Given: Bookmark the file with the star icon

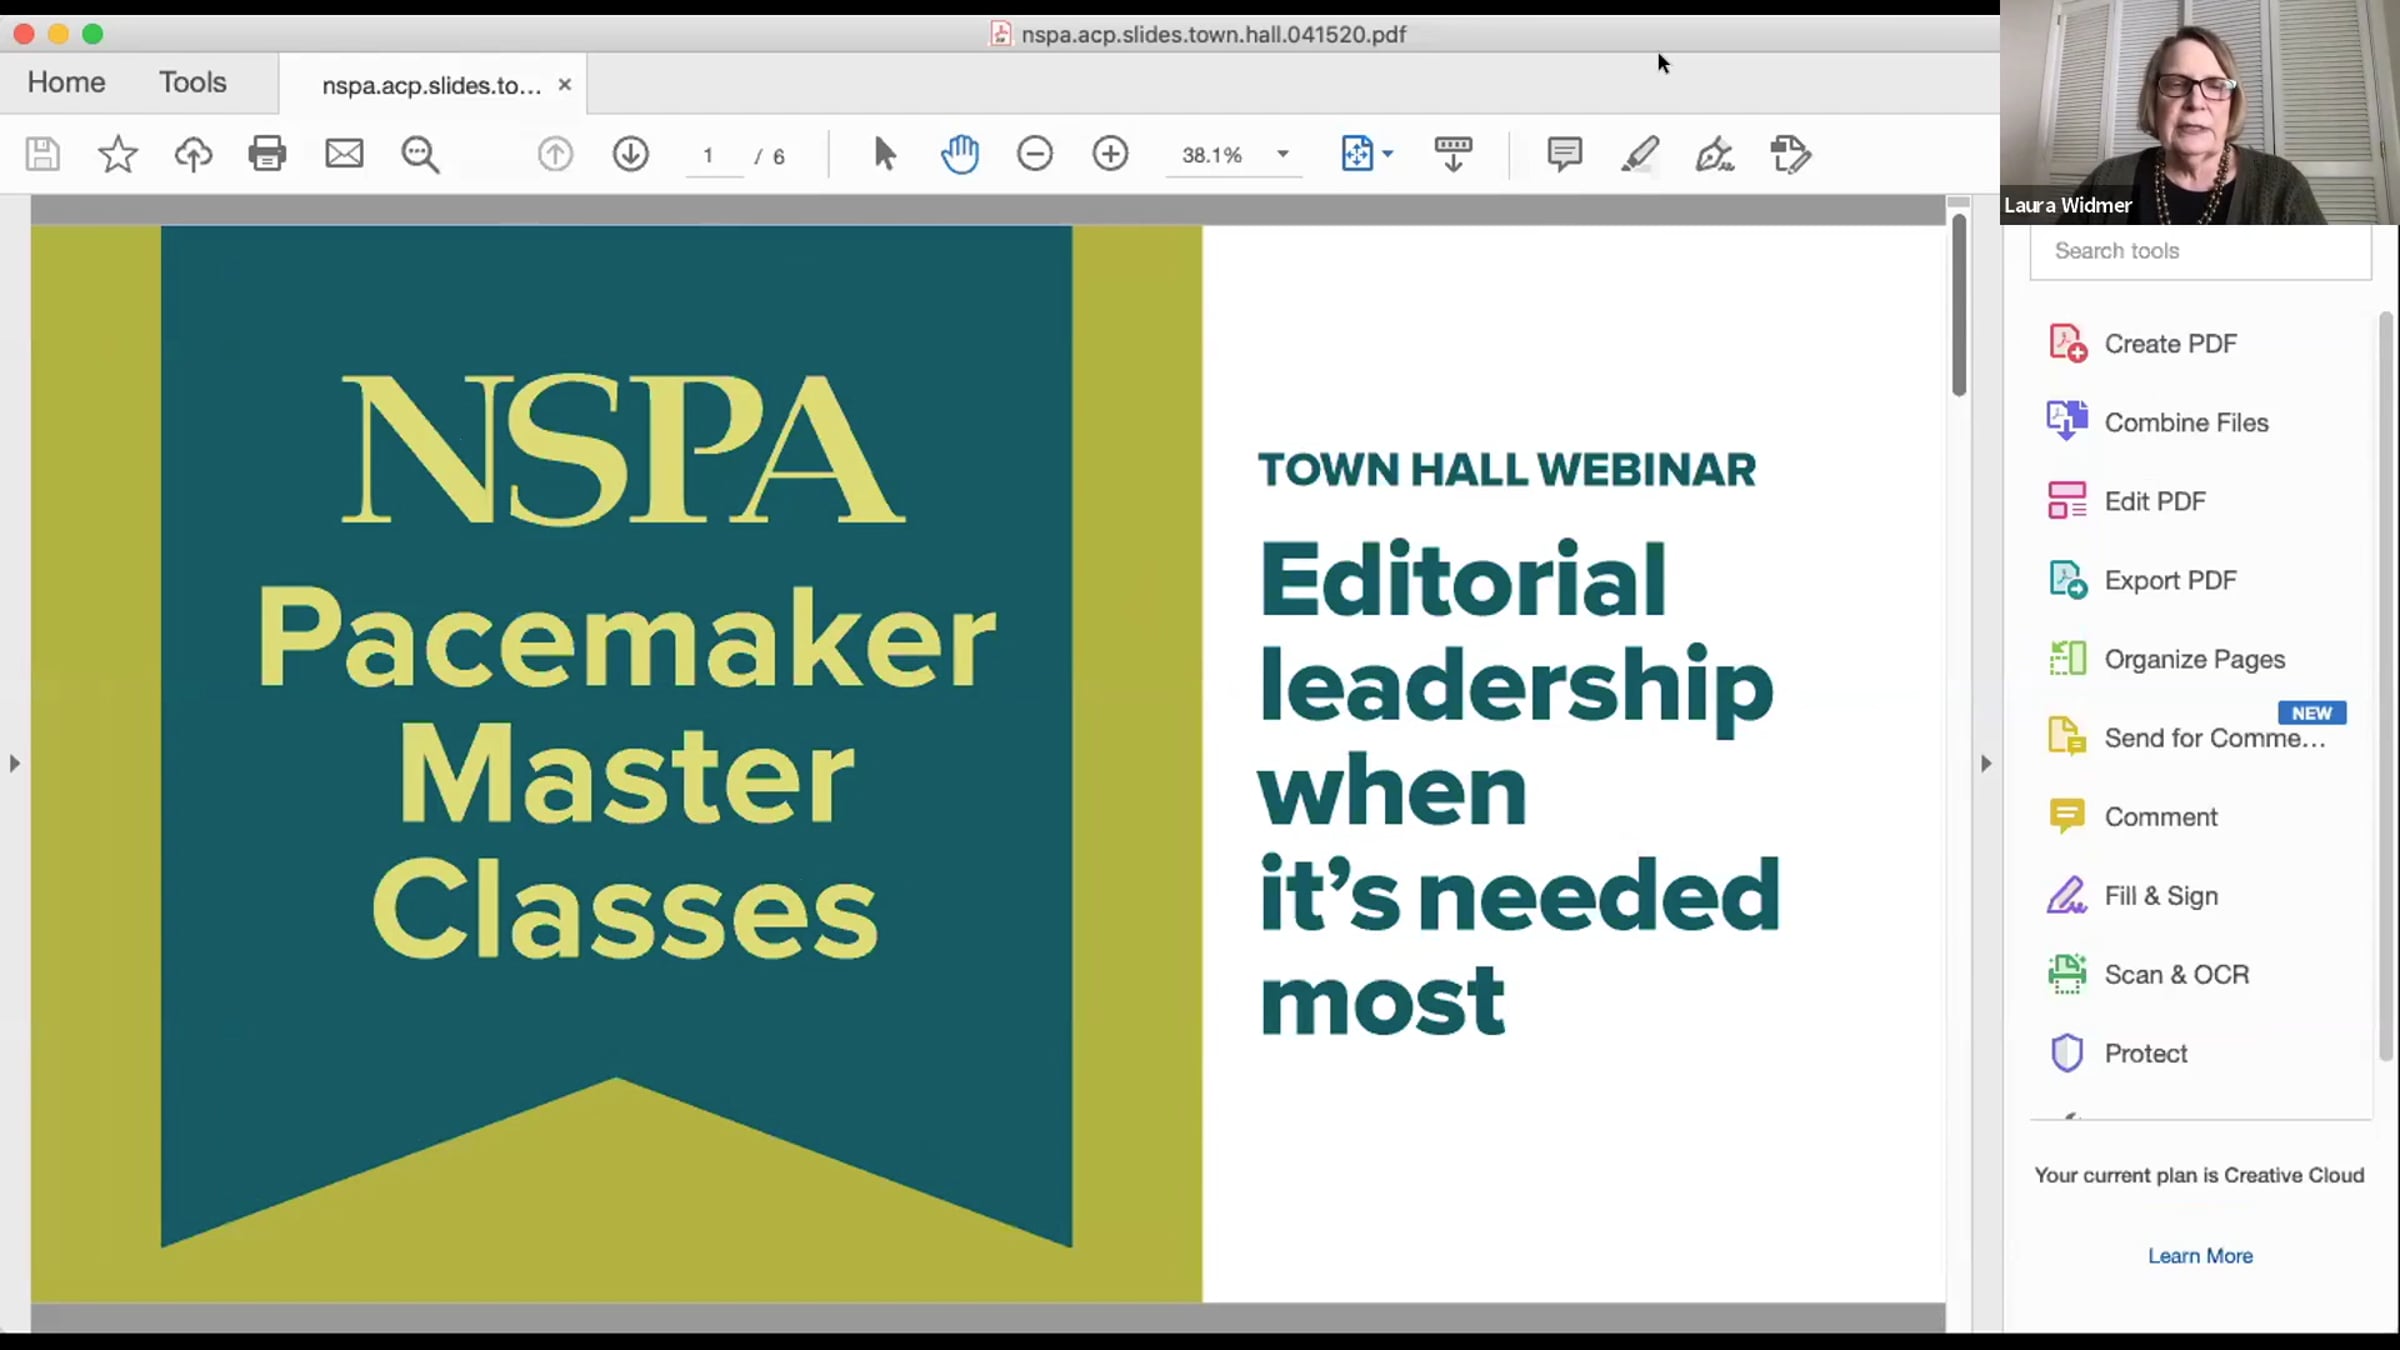Looking at the screenshot, I should pos(117,155).
